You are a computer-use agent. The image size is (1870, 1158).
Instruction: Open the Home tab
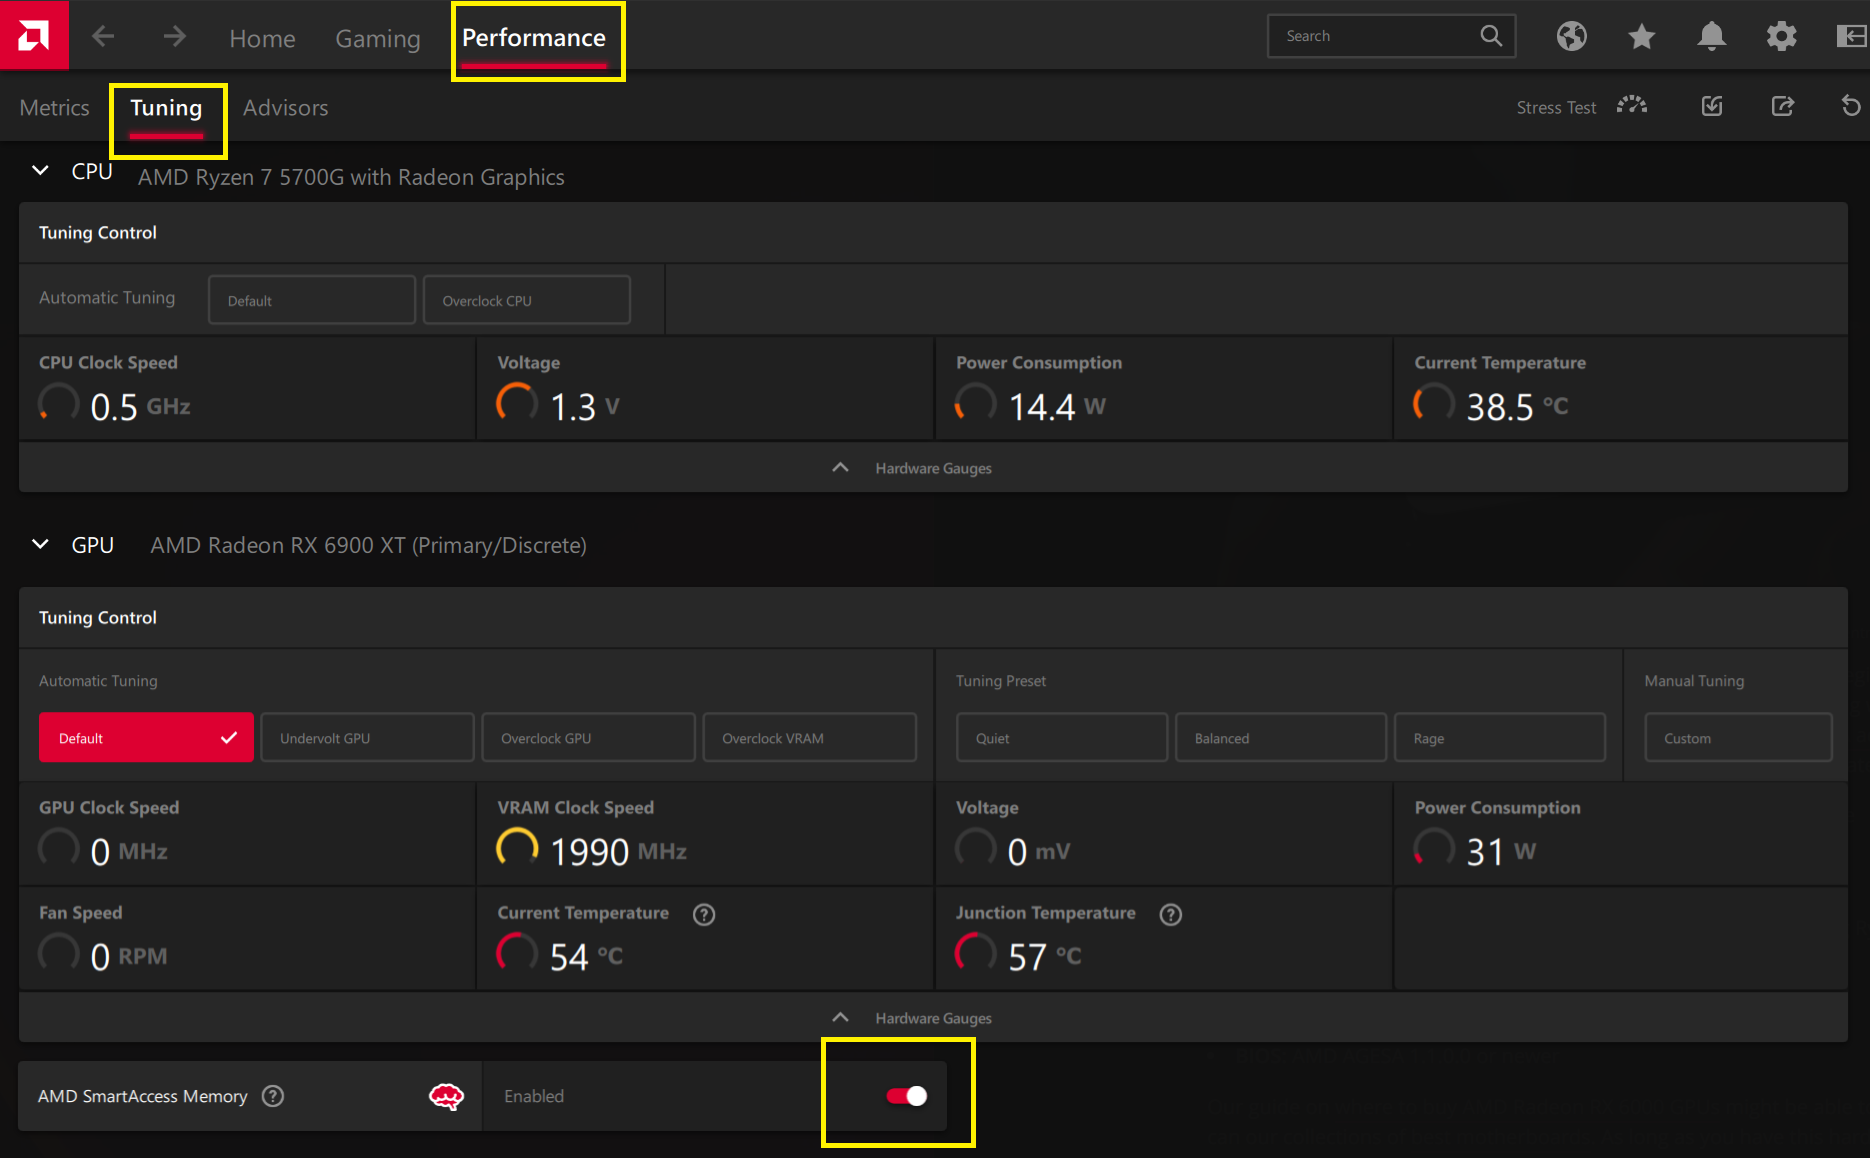(262, 38)
